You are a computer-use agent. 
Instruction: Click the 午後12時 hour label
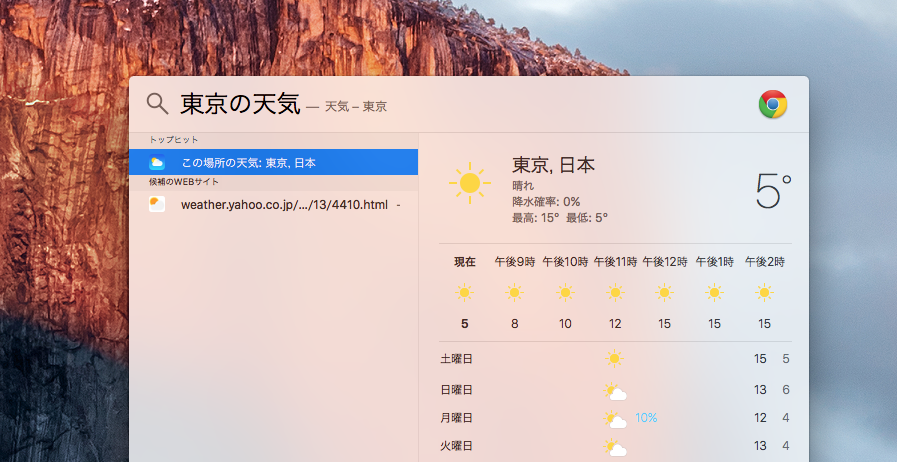tap(665, 262)
